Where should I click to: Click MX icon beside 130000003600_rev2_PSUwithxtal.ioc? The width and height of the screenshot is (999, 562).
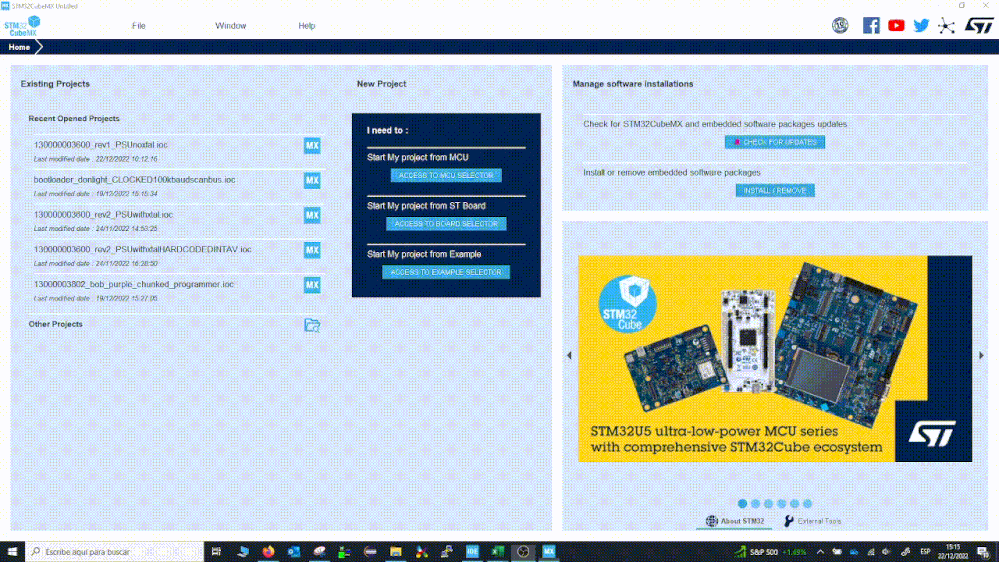[312, 215]
